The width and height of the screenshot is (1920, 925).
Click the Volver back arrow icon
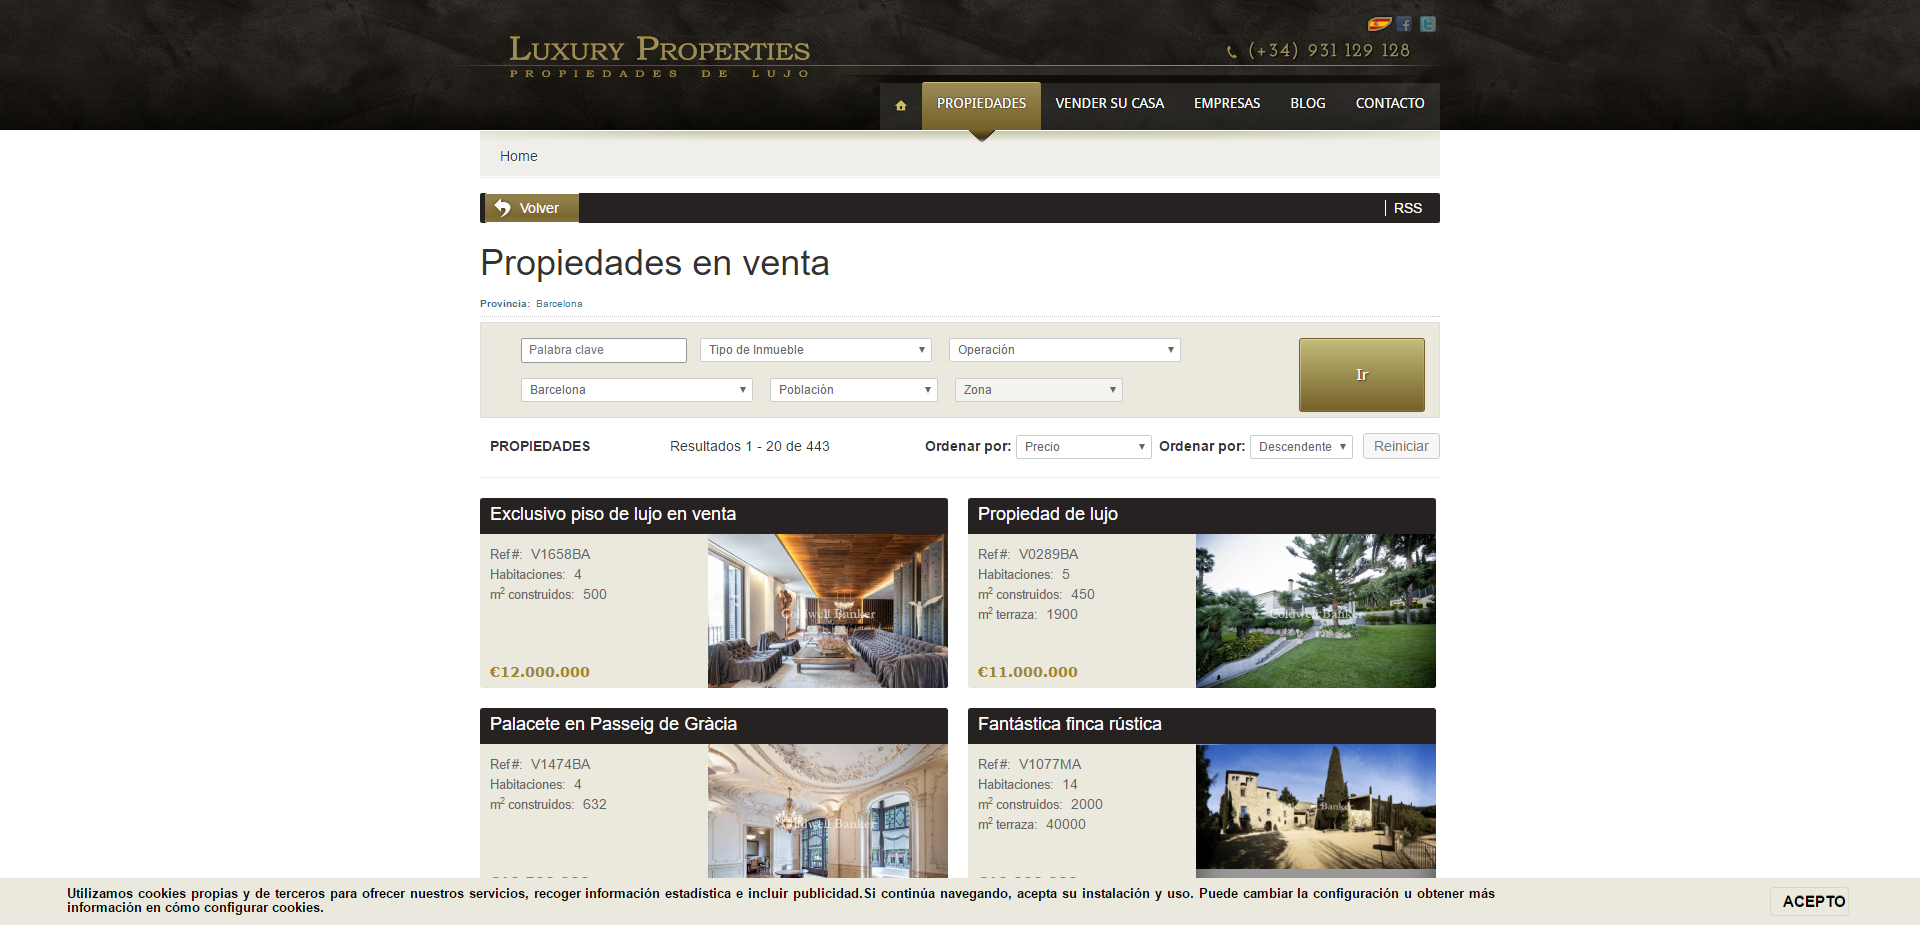503,208
